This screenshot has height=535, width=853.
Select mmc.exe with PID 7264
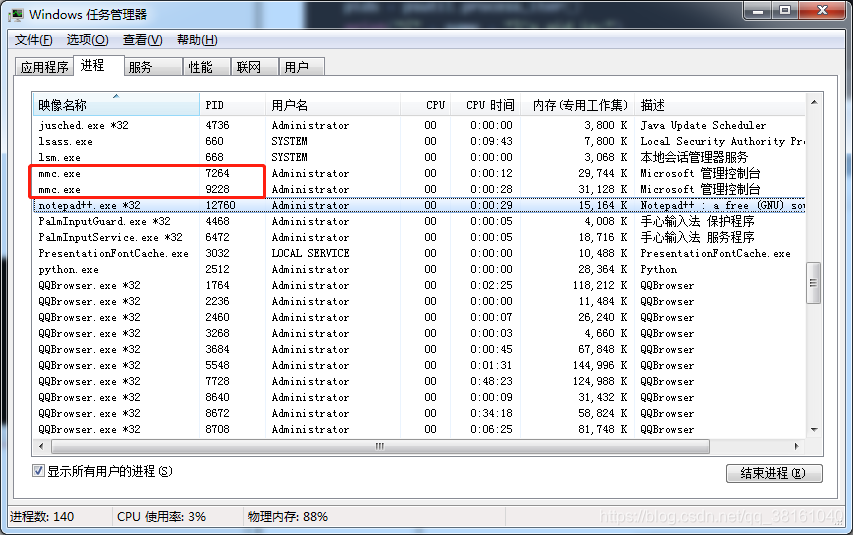[419, 173]
